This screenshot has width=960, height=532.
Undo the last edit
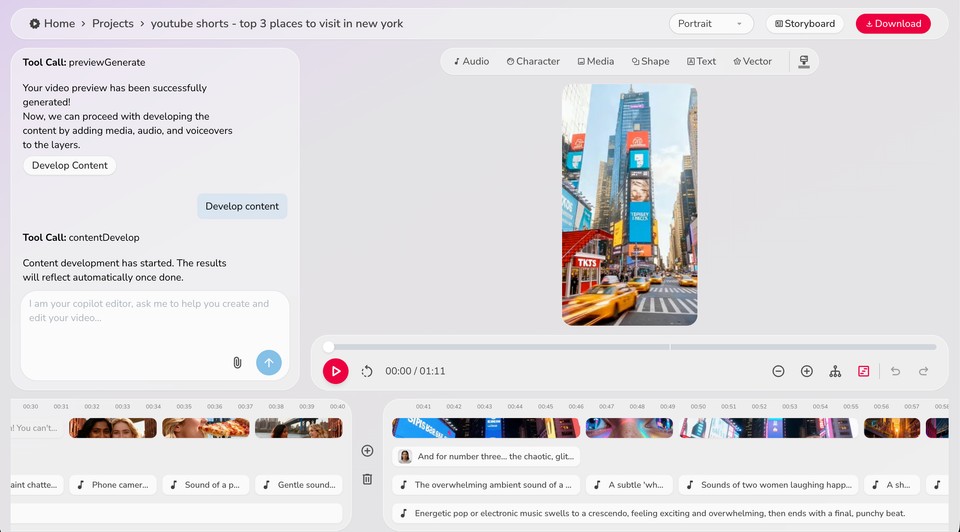point(895,371)
